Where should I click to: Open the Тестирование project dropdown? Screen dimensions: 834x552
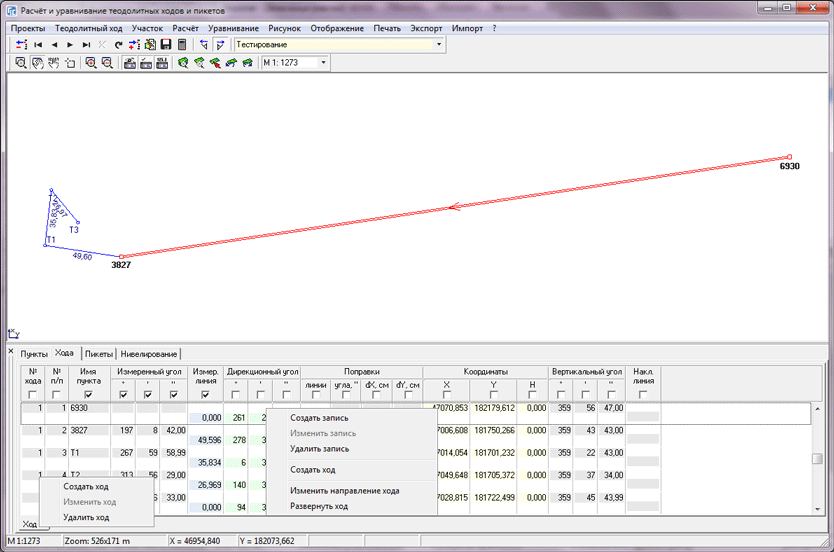(439, 45)
